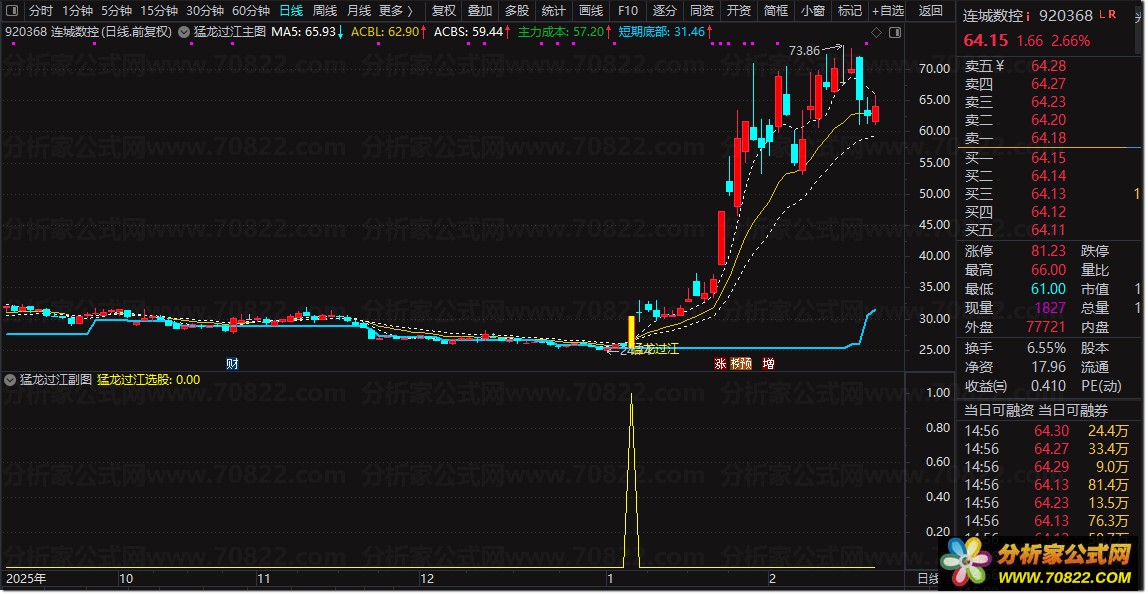This screenshot has height=594, width=1148.
Task: Click the 涨 marker below chart
Action: click(720, 363)
